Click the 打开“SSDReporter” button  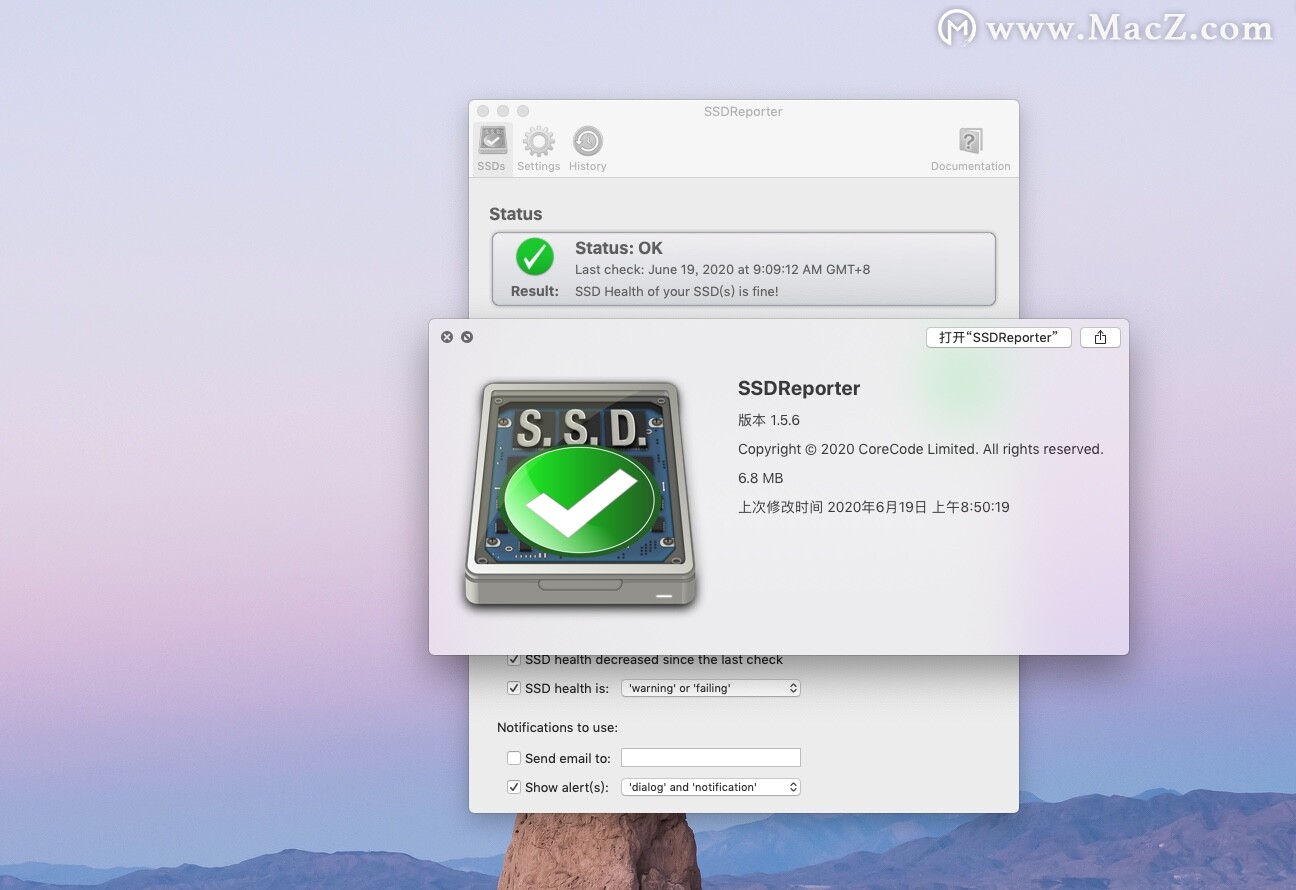tap(999, 338)
